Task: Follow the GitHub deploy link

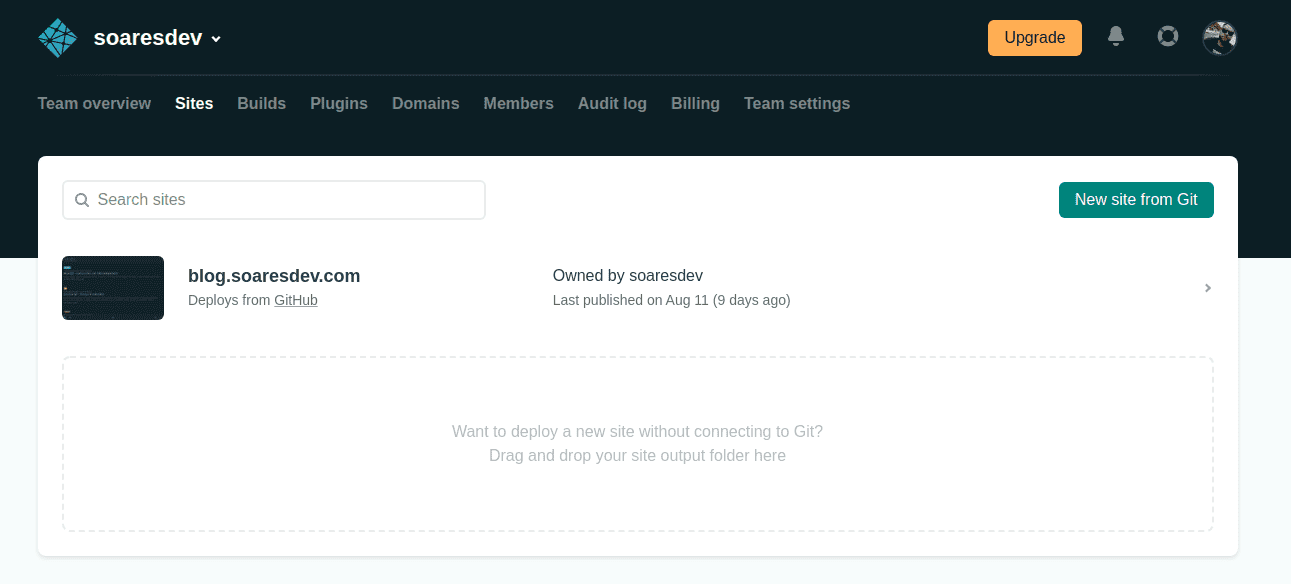Action: click(x=295, y=300)
